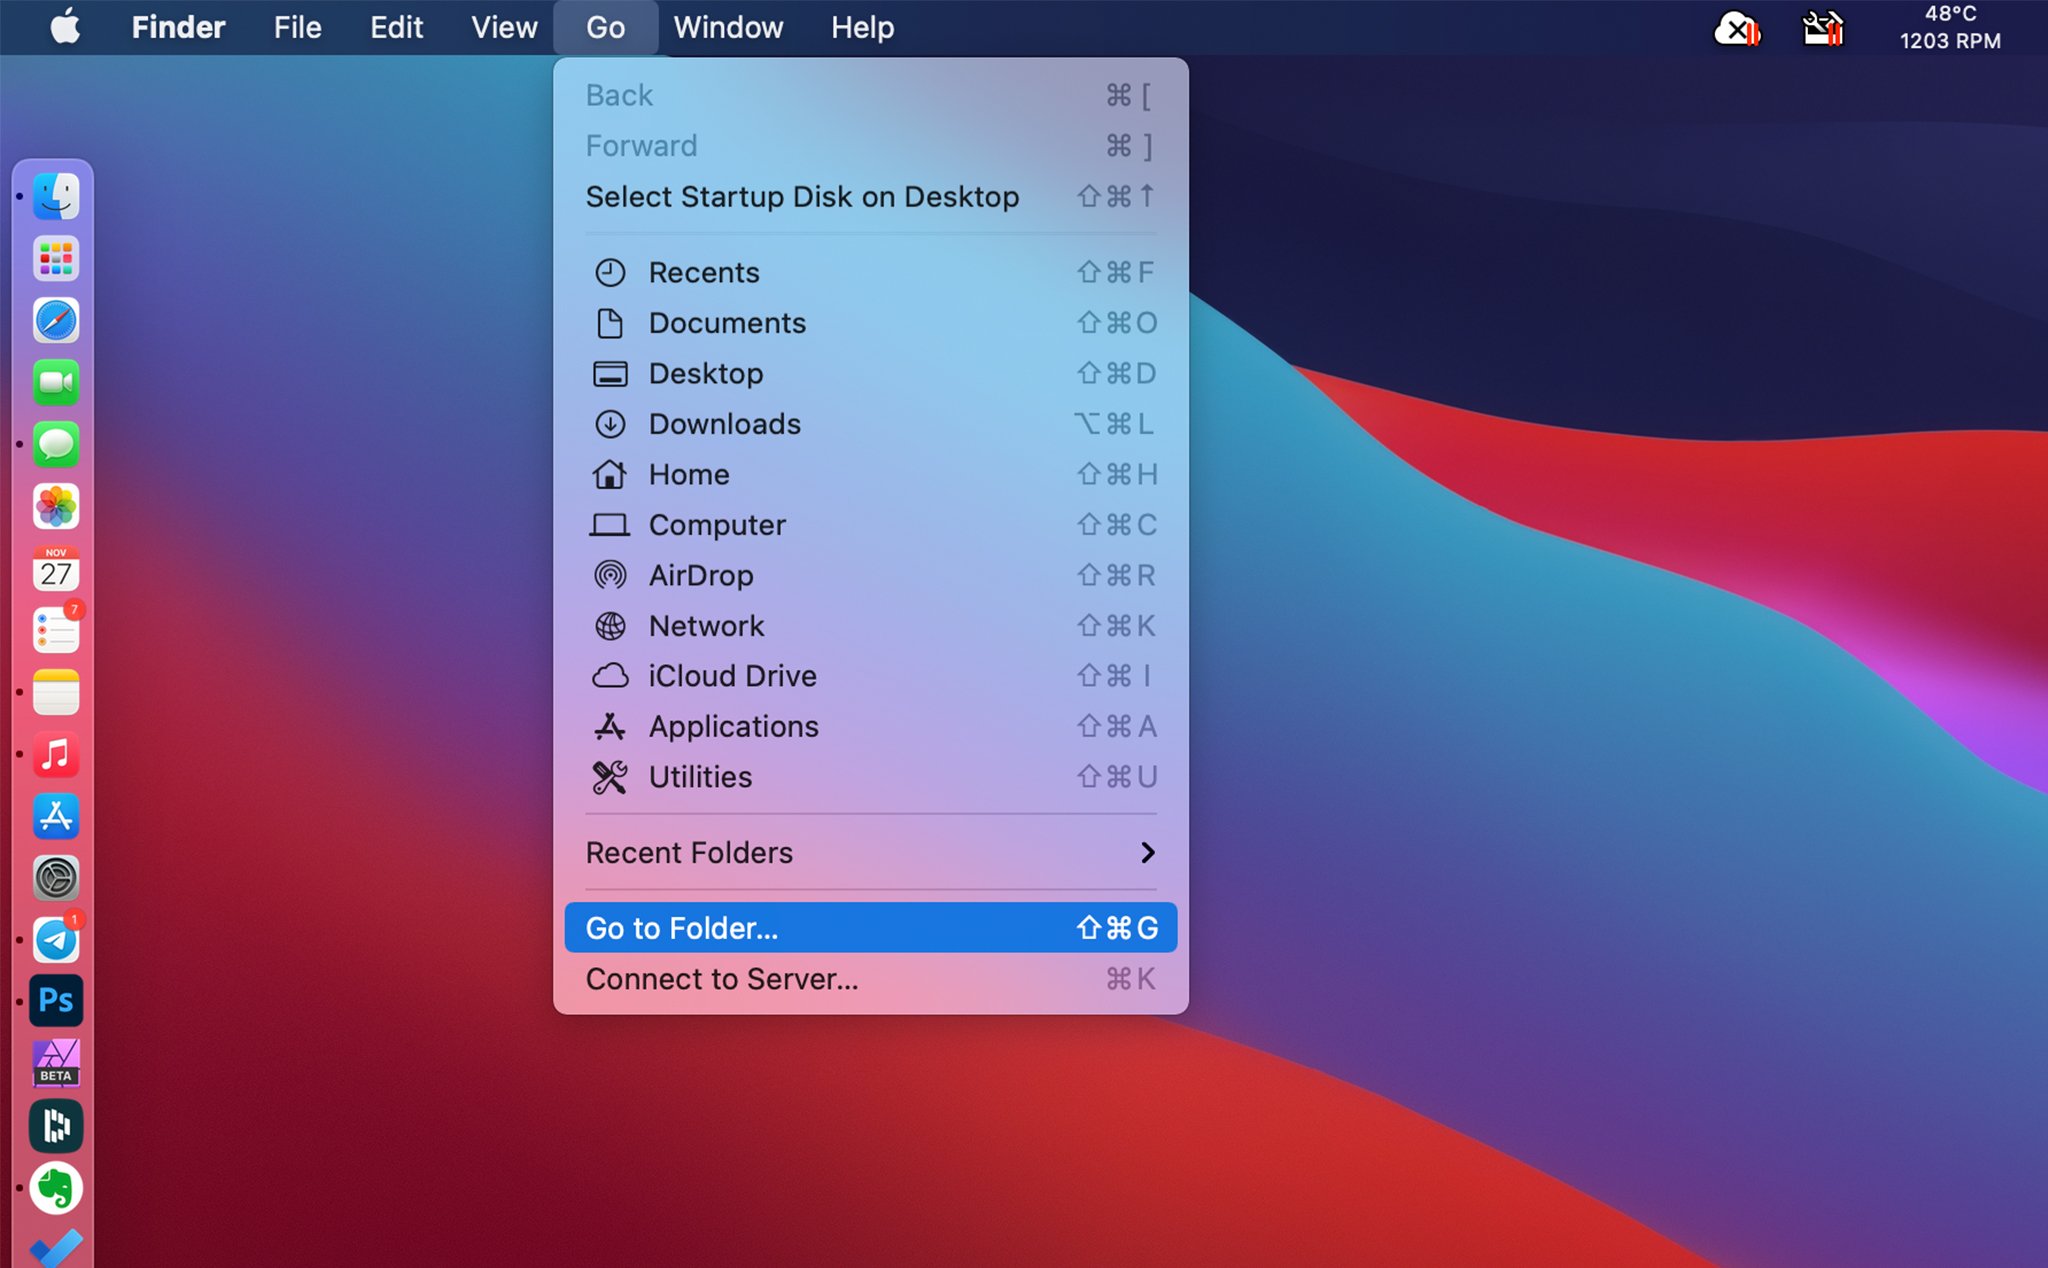Click the Calendar icon showing 27
The height and width of the screenshot is (1268, 2048).
coord(56,569)
